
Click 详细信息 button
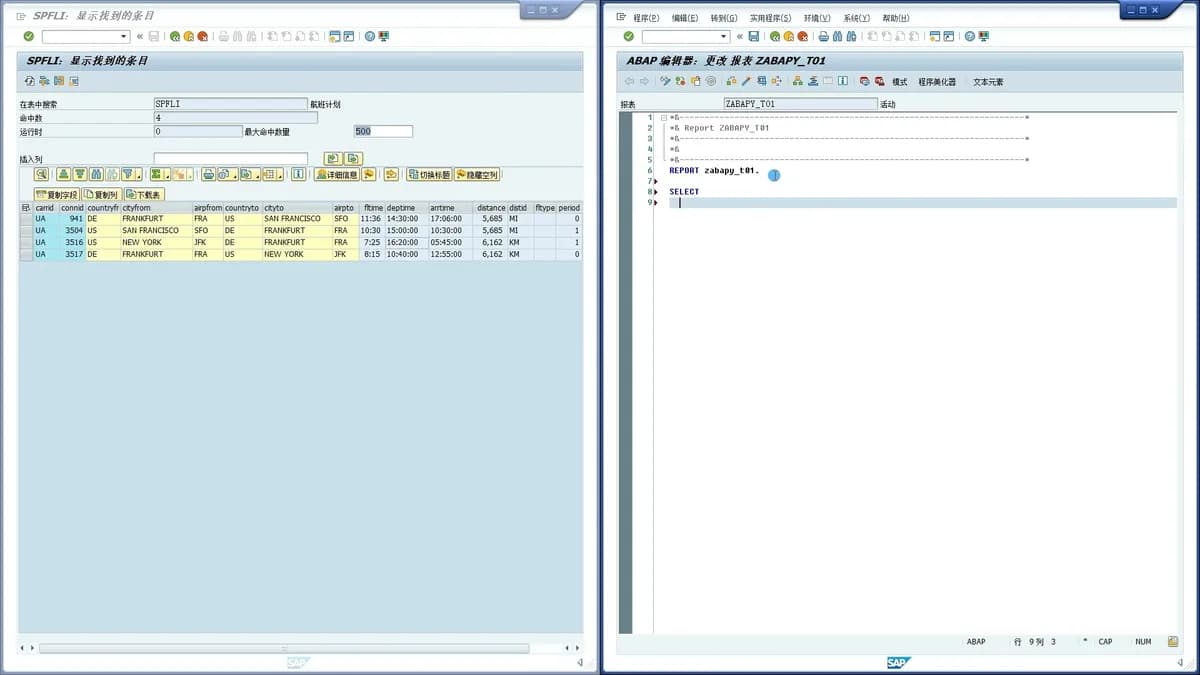coord(337,174)
